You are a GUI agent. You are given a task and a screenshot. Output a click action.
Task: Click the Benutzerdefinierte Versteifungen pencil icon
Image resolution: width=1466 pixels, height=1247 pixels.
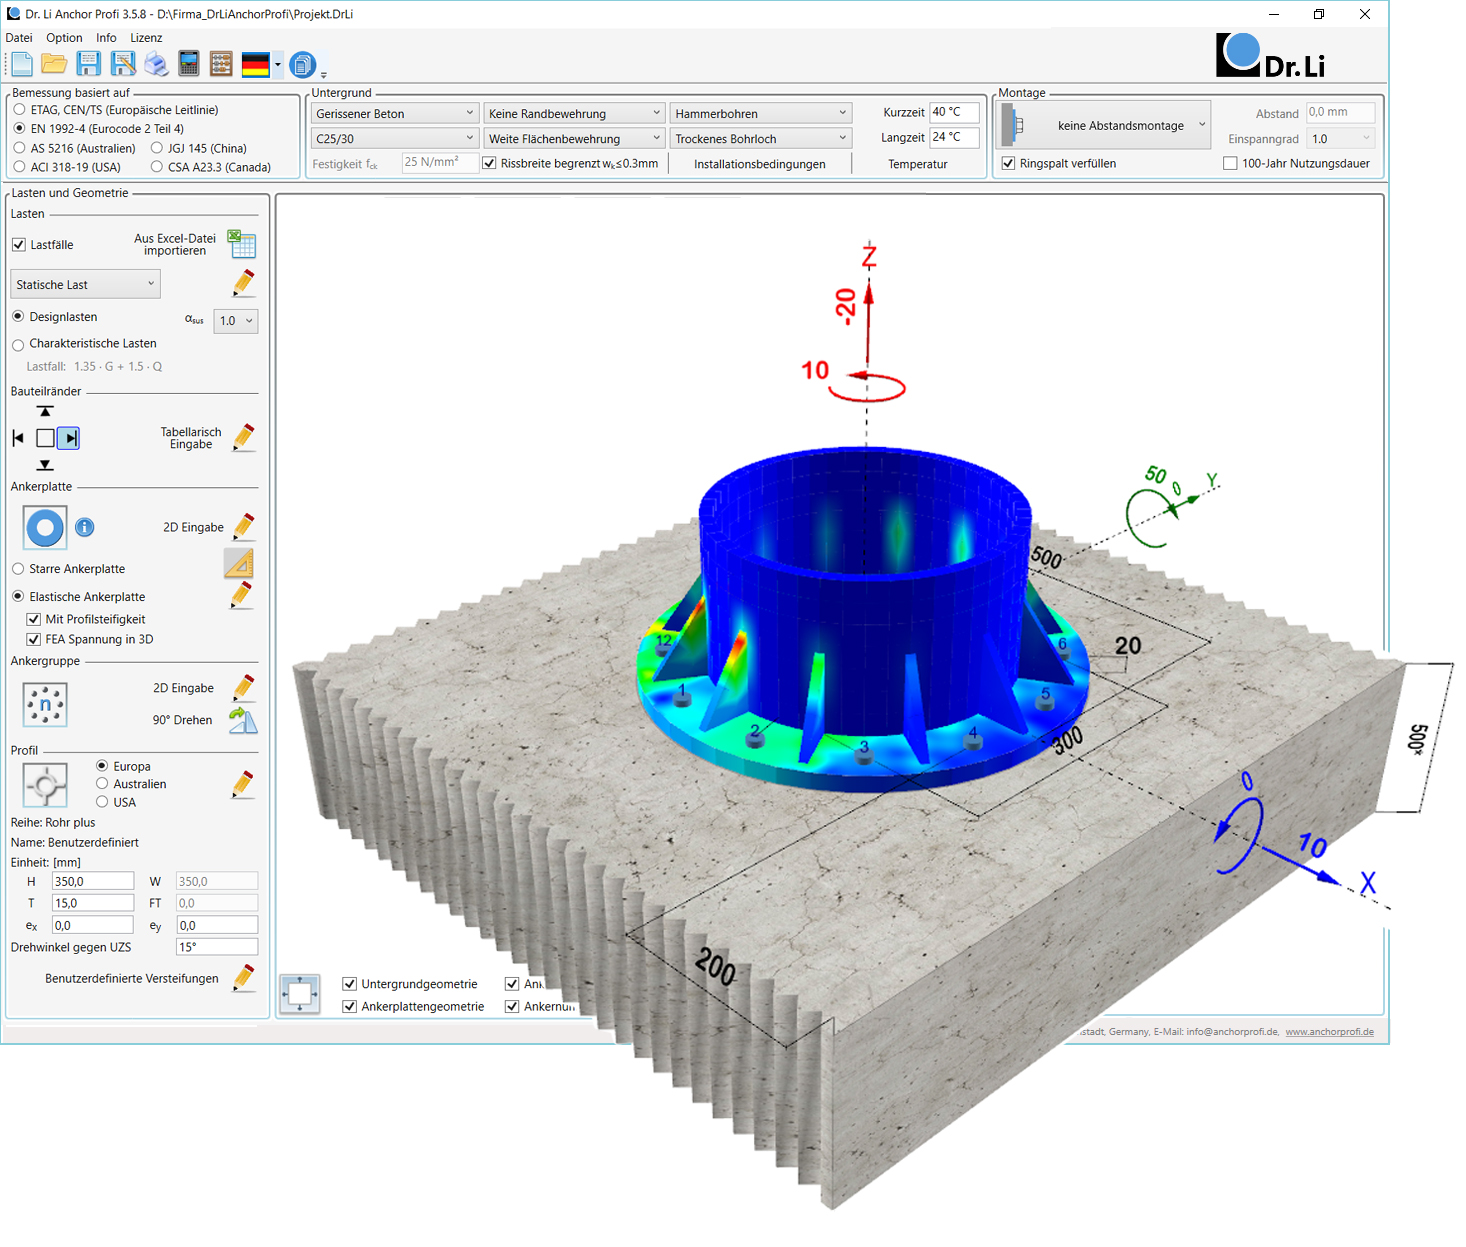pos(244,977)
